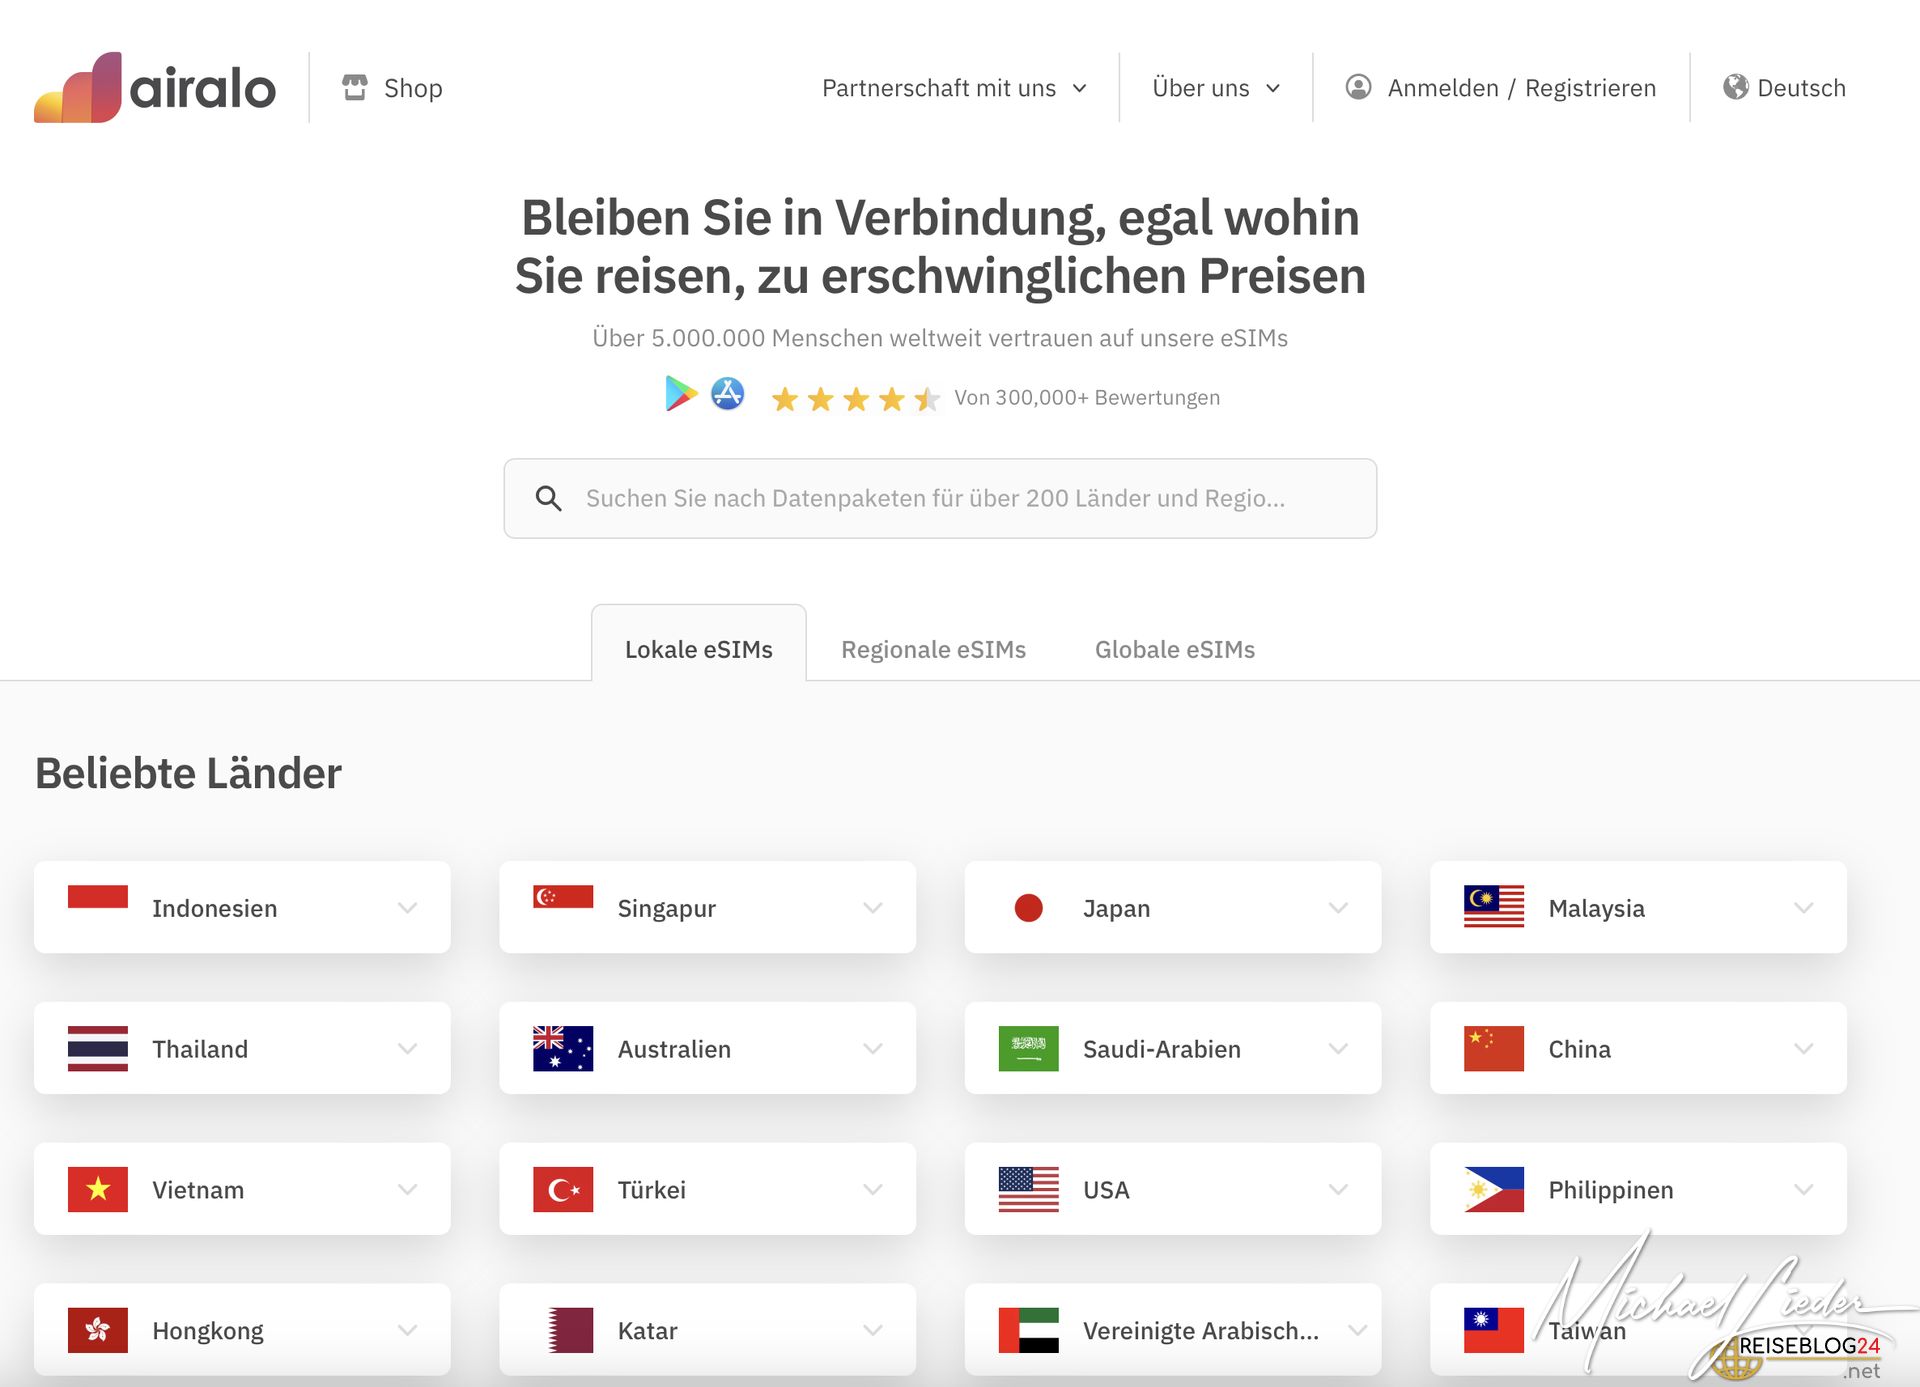The width and height of the screenshot is (1920, 1387).
Task: Open the Shop storefront icon
Action: tap(354, 87)
